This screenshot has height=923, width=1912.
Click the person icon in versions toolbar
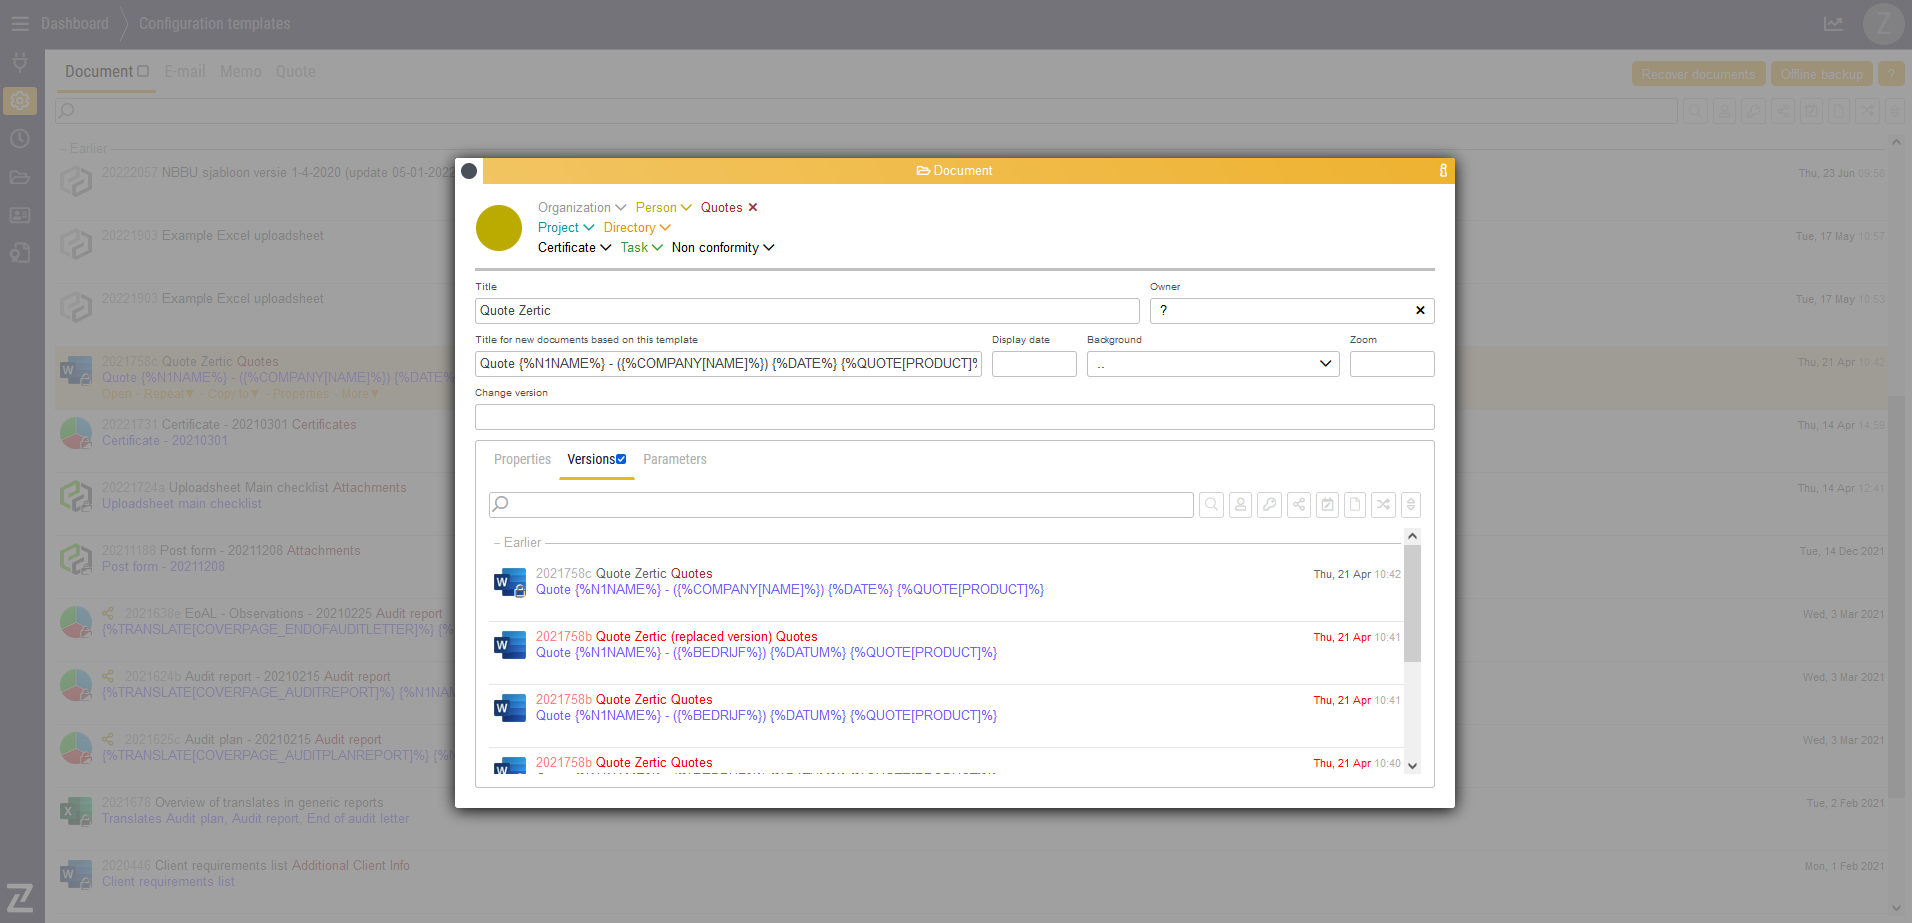click(1240, 505)
